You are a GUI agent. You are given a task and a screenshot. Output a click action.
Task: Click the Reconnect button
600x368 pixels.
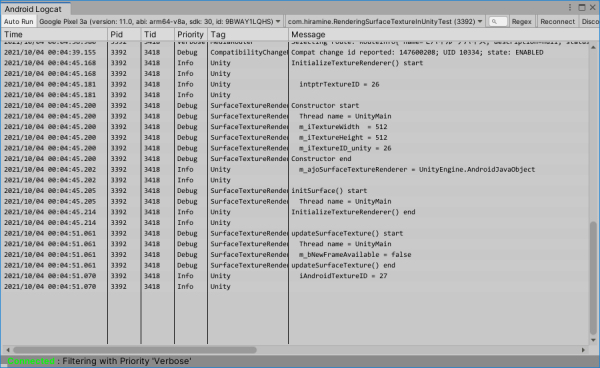pos(557,21)
